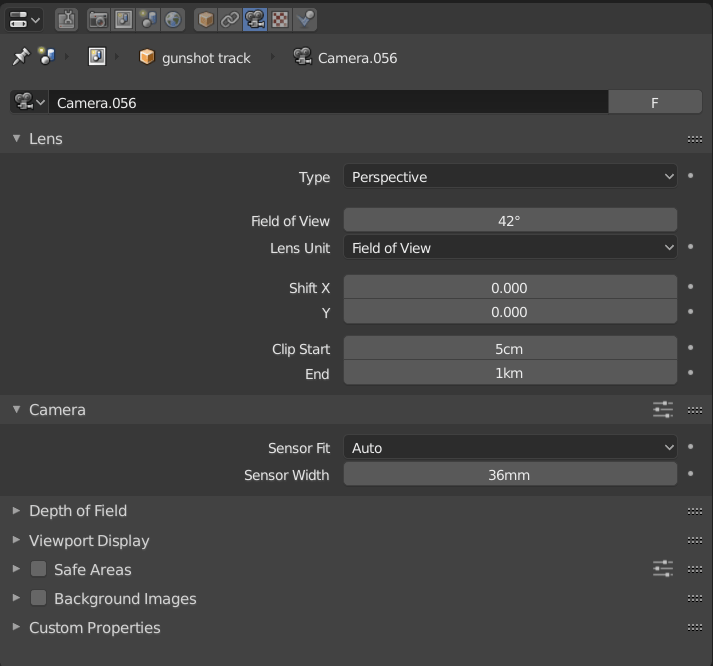The width and height of the screenshot is (713, 666).
Task: Expand the Safe Areas panel
Action: point(16,569)
